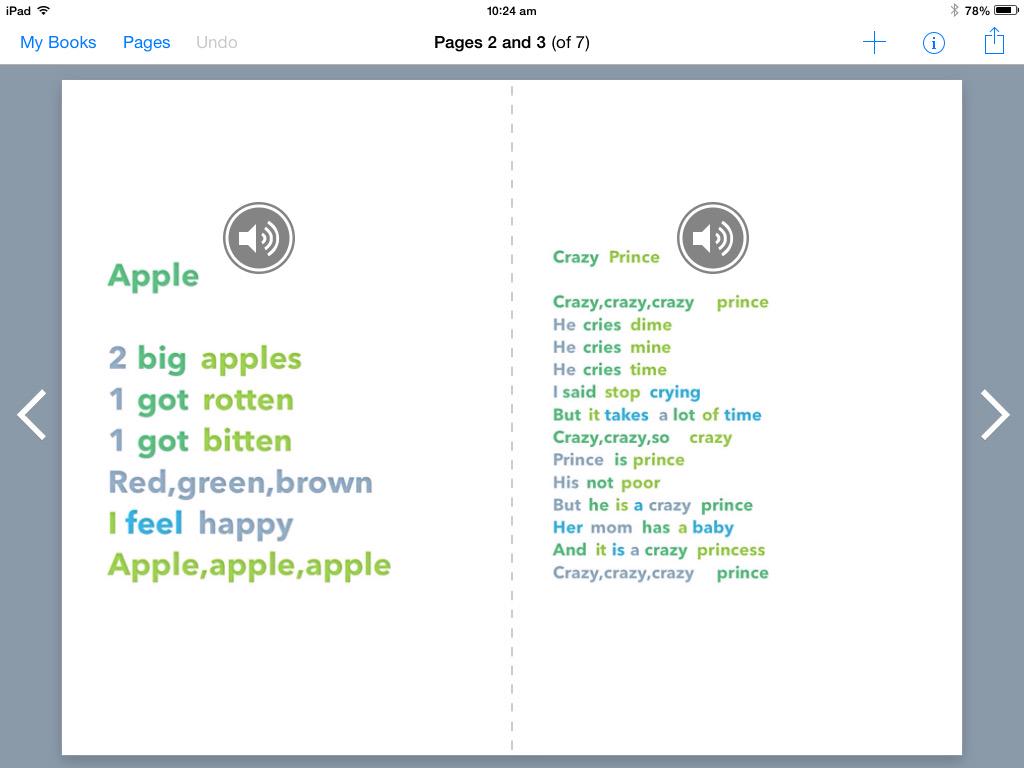Open the share menu

pos(993,42)
